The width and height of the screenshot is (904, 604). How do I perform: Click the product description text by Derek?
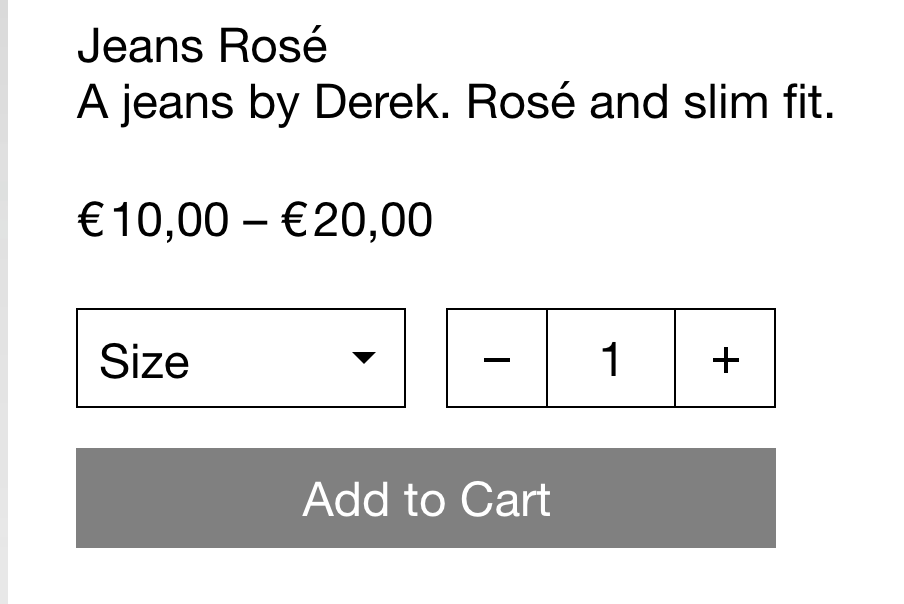click(x=455, y=103)
